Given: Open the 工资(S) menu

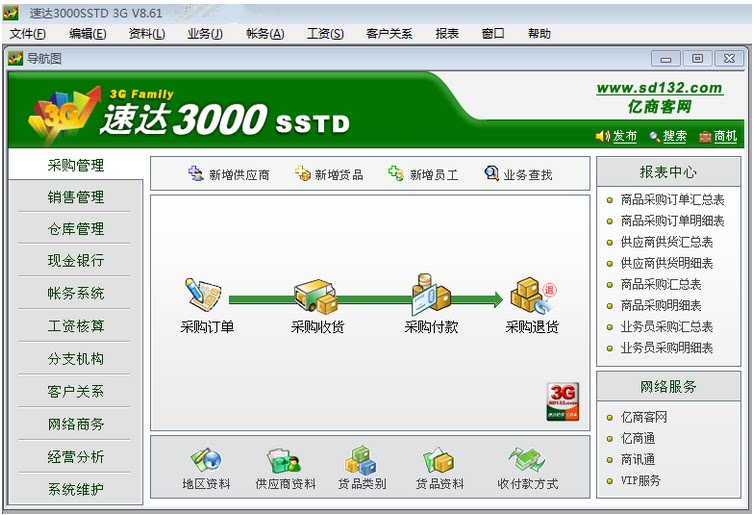Looking at the screenshot, I should click(326, 34).
